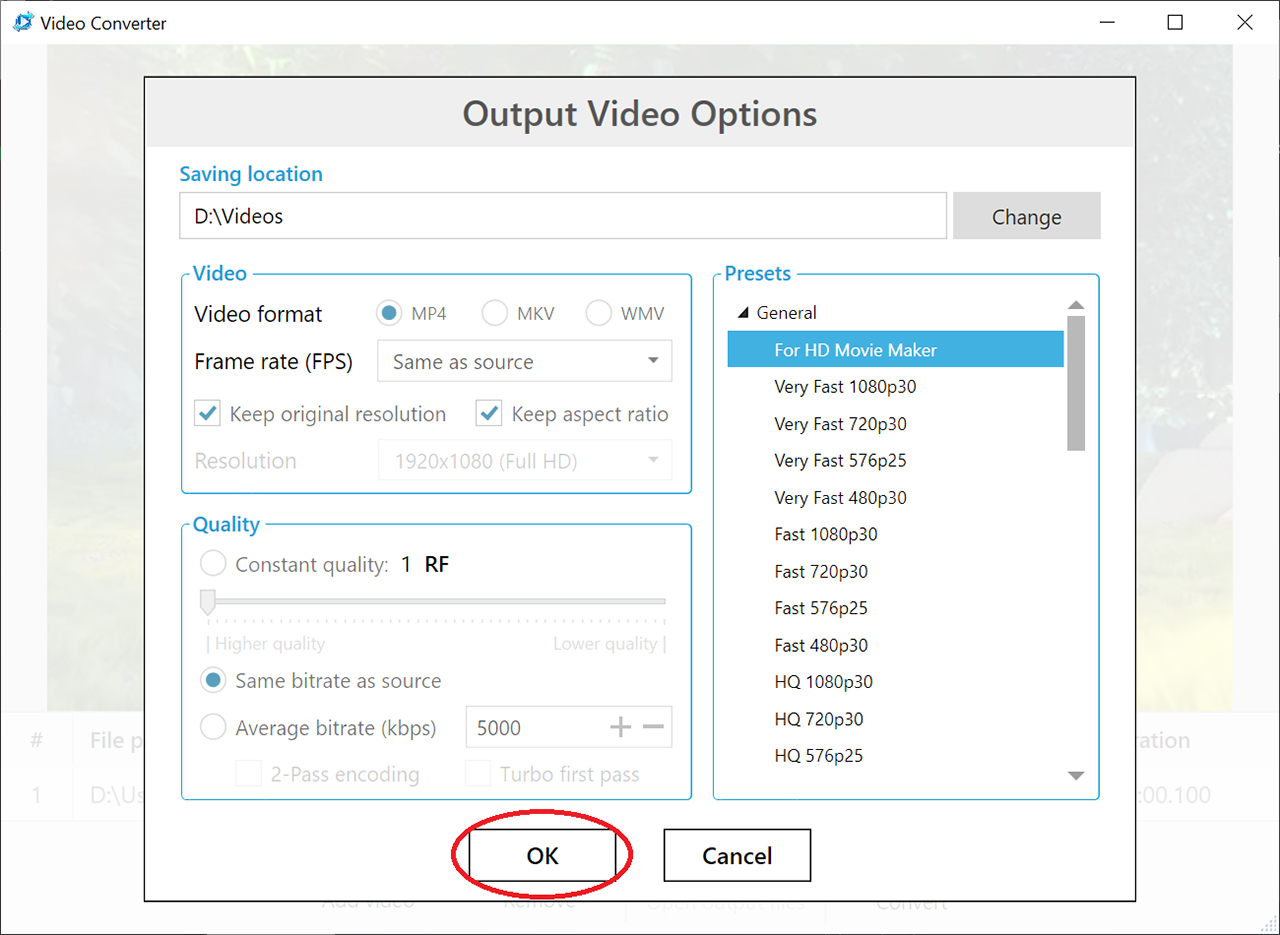1280x935 pixels.
Task: Select Average bitrate (kbps) option
Action: [213, 728]
